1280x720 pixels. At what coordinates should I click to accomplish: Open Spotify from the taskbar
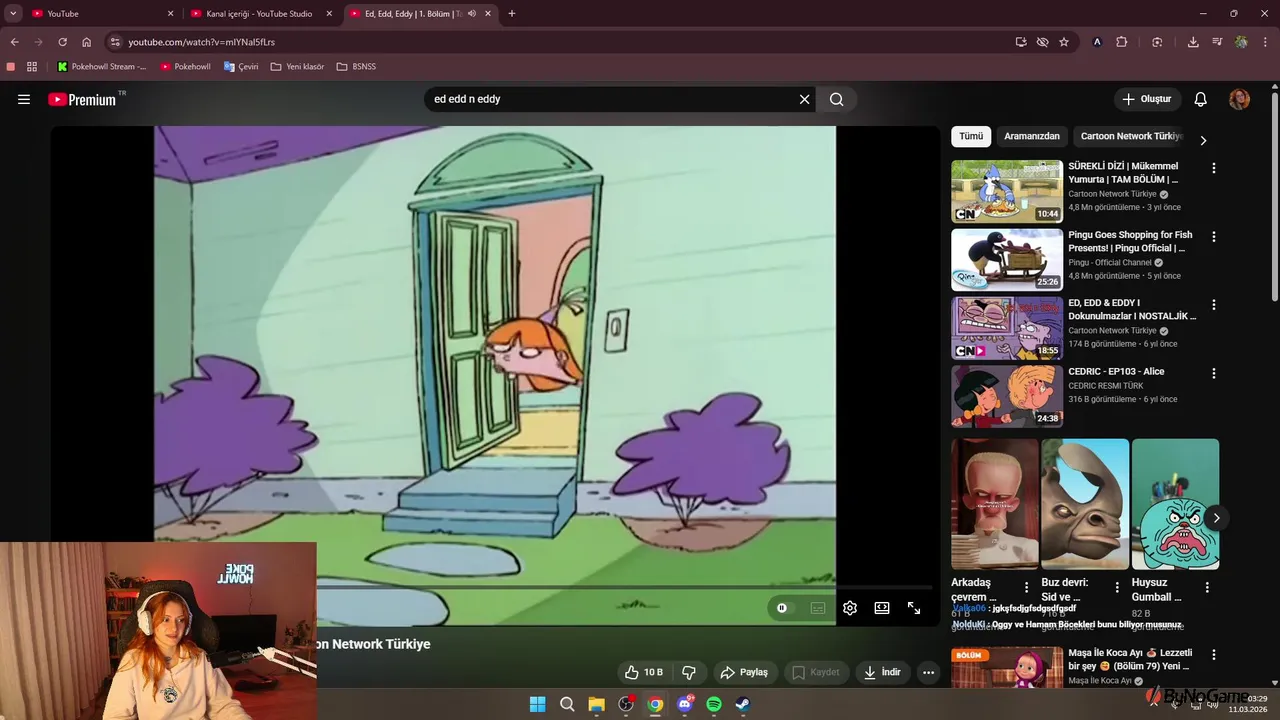click(714, 704)
